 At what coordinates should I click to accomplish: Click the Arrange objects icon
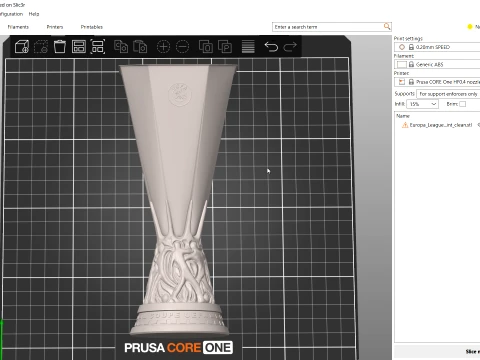point(79,47)
